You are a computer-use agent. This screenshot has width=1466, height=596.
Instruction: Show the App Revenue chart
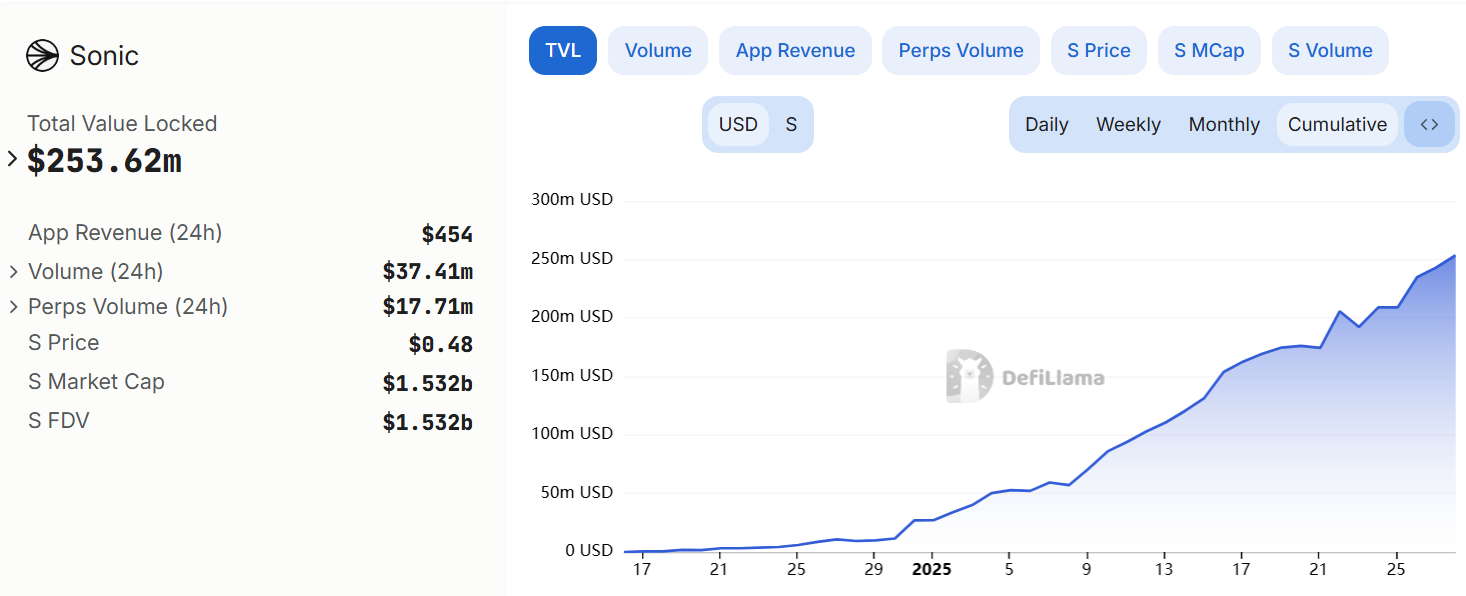(x=795, y=51)
